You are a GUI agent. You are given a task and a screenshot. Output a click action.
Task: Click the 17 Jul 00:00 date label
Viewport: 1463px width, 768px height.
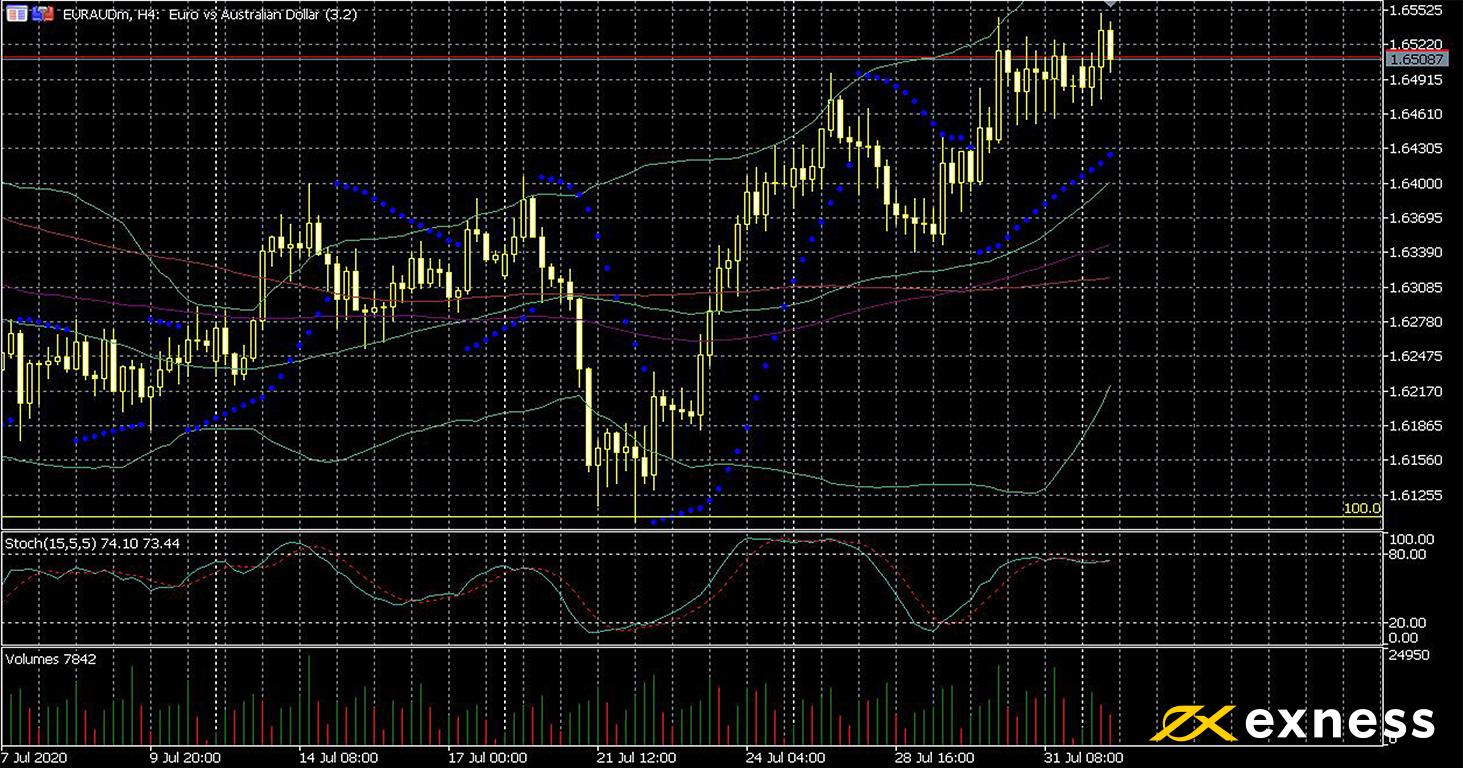click(x=487, y=758)
